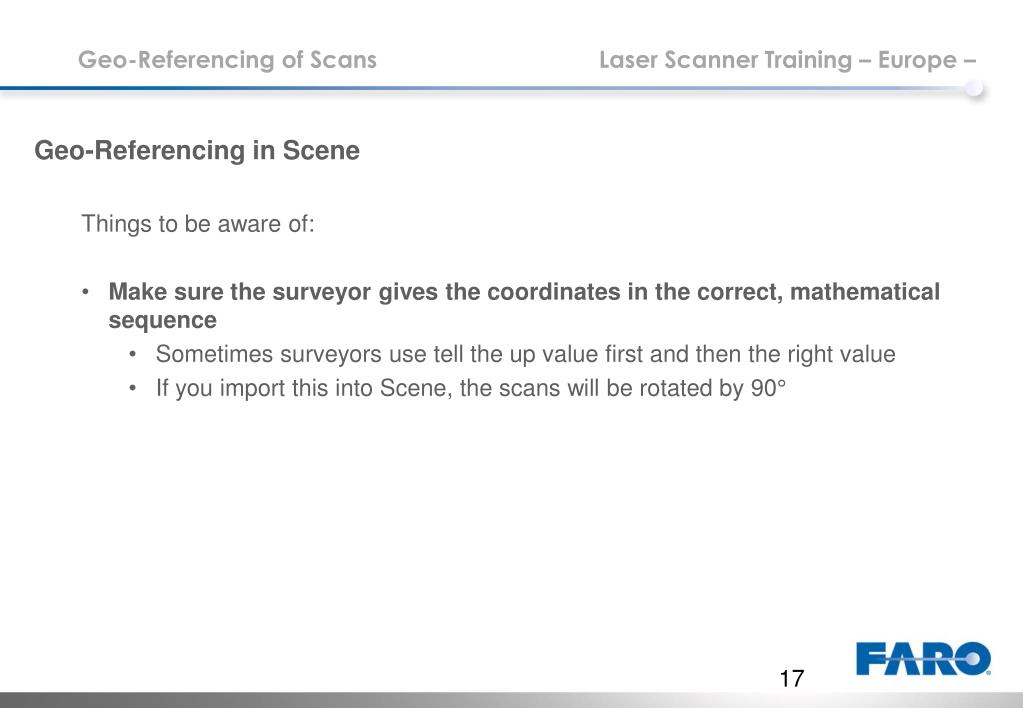Viewport: 1023px width, 708px height.
Task: Select the Geo-Referencing of Scans header
Action: pos(227,60)
